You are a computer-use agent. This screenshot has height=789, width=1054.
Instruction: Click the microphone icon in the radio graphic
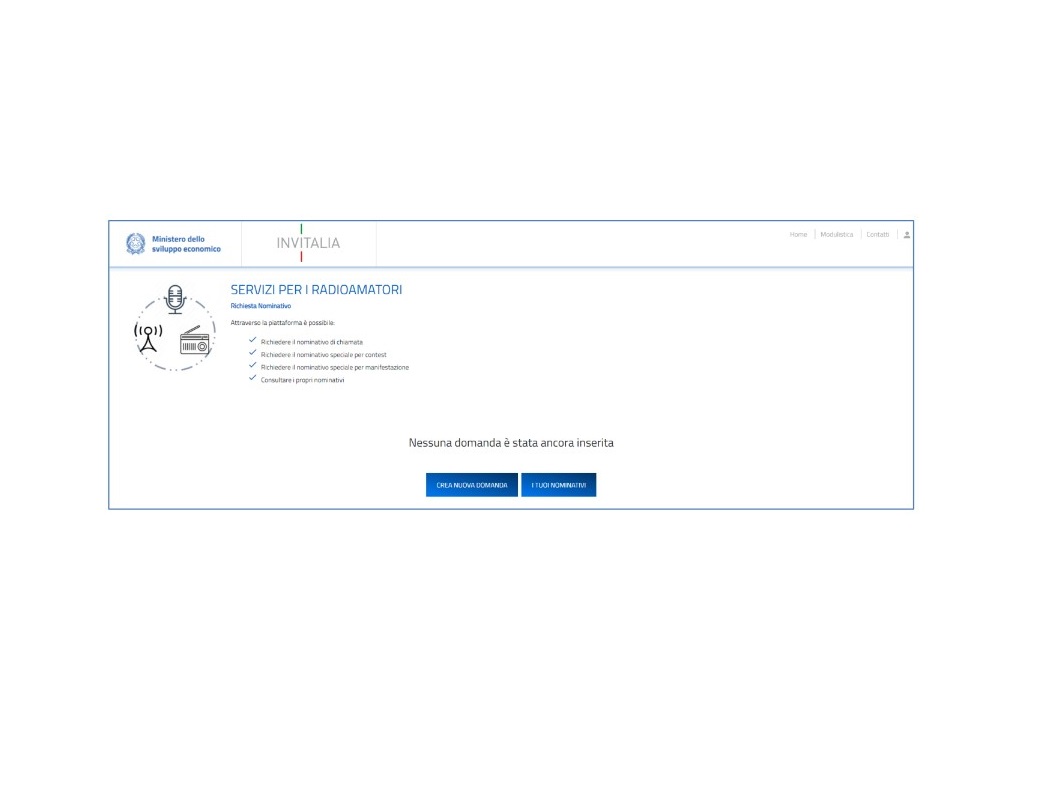pyautogui.click(x=175, y=299)
